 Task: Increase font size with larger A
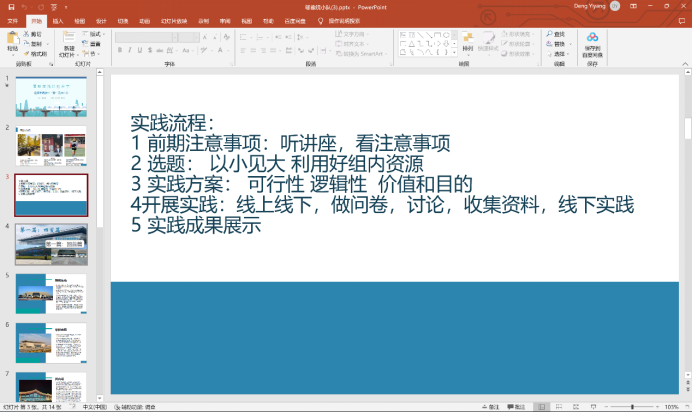(205, 37)
